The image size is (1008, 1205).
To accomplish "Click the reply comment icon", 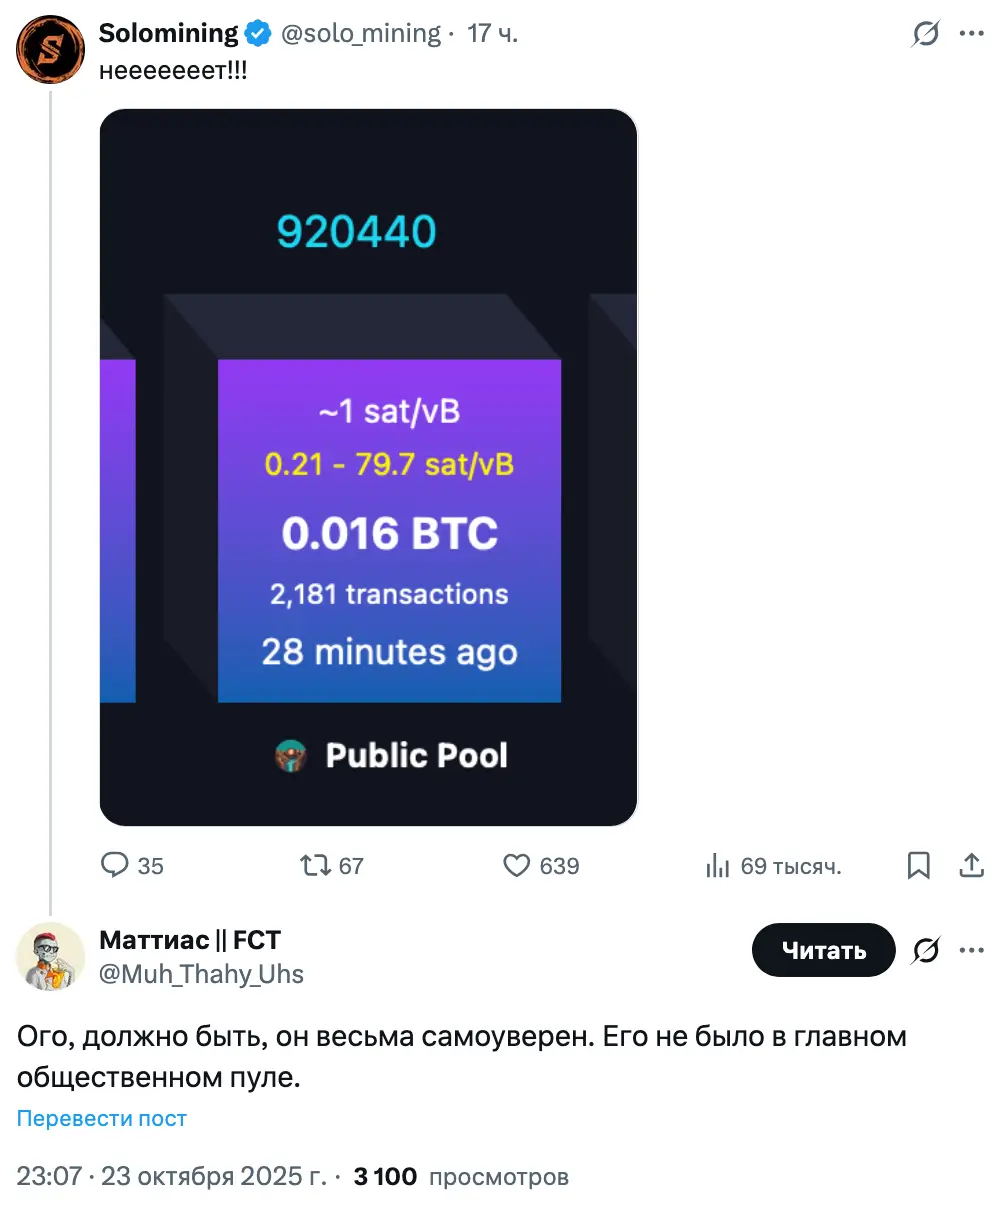I will tap(116, 865).
